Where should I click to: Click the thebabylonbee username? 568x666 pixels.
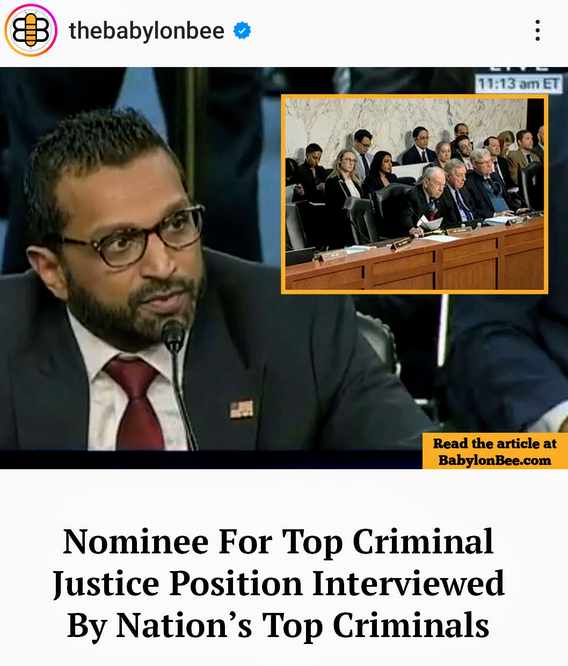(147, 31)
